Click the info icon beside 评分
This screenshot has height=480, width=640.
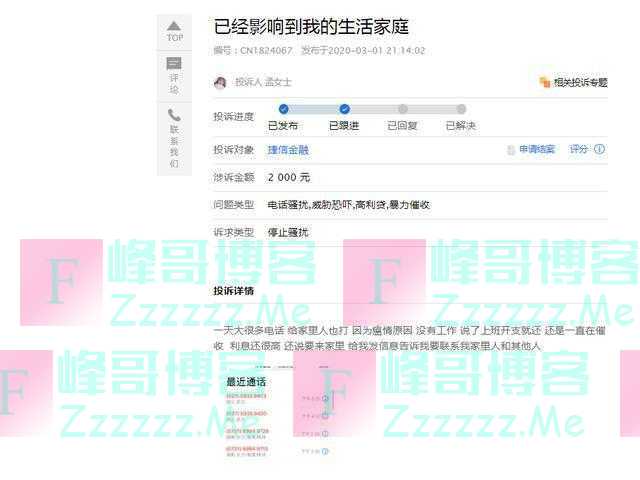[x=600, y=150]
